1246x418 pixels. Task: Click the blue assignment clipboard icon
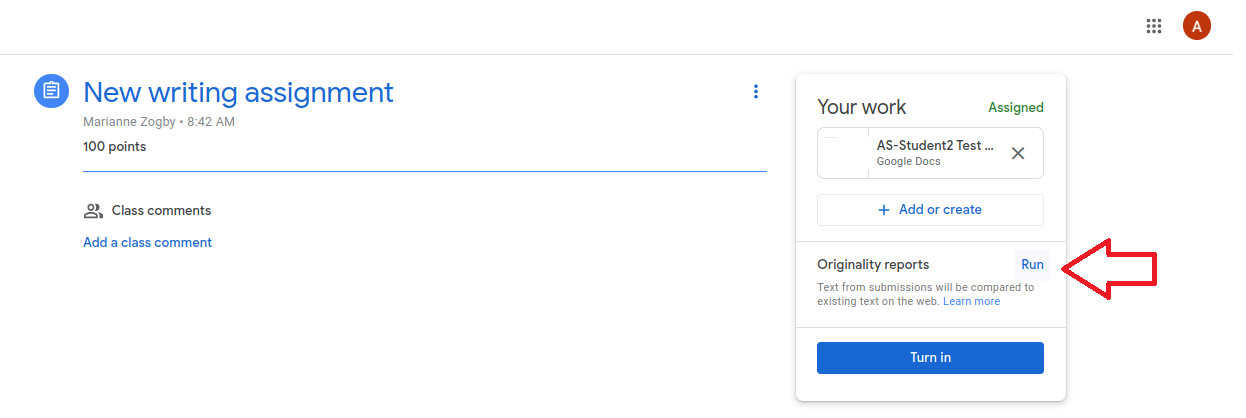(51, 91)
